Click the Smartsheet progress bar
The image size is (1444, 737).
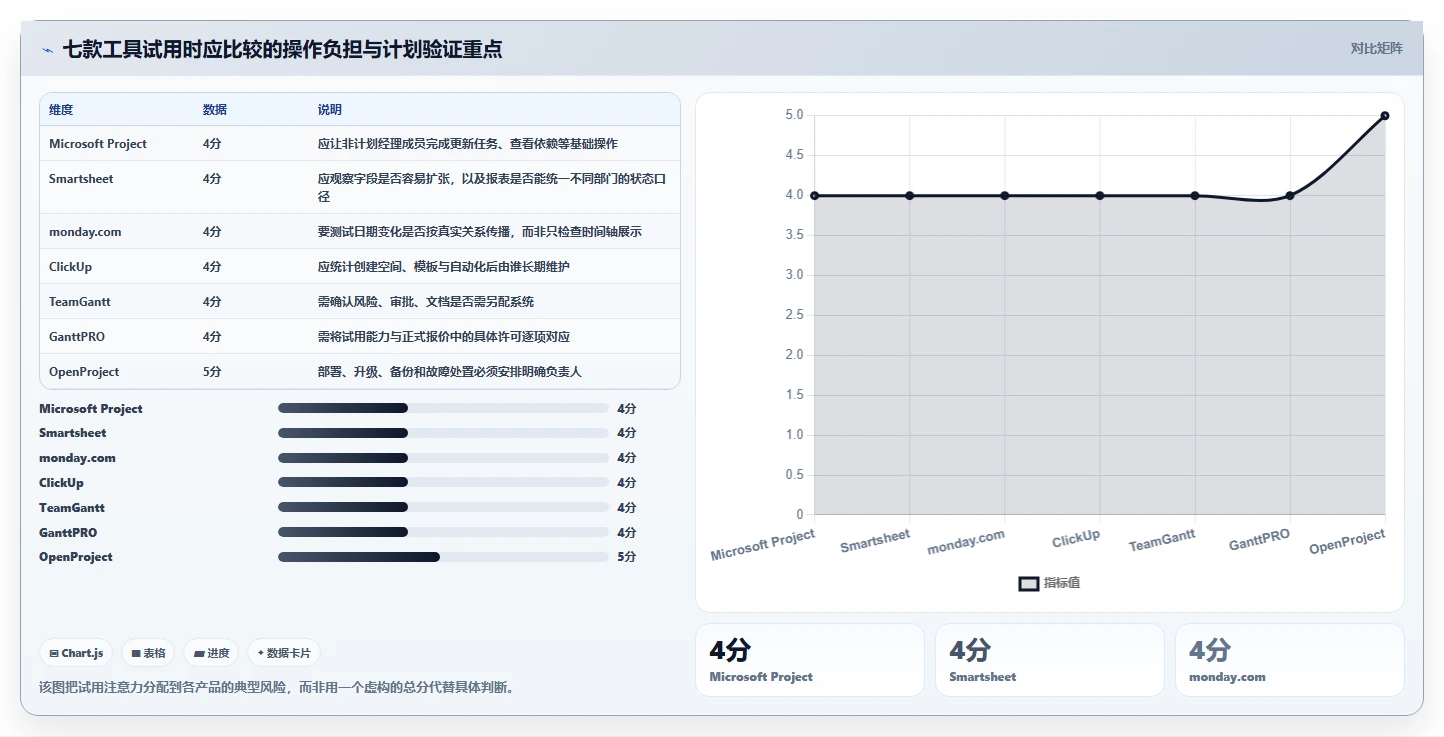click(443, 433)
